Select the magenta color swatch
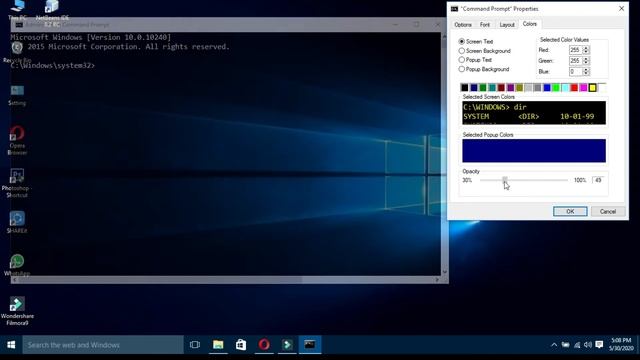640x360 pixels. pyautogui.click(x=583, y=87)
